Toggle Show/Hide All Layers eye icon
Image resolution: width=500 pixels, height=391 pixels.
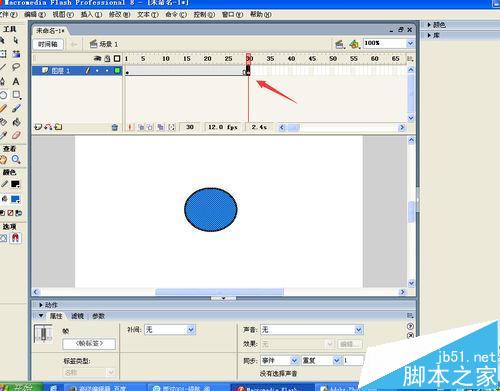pos(97,59)
